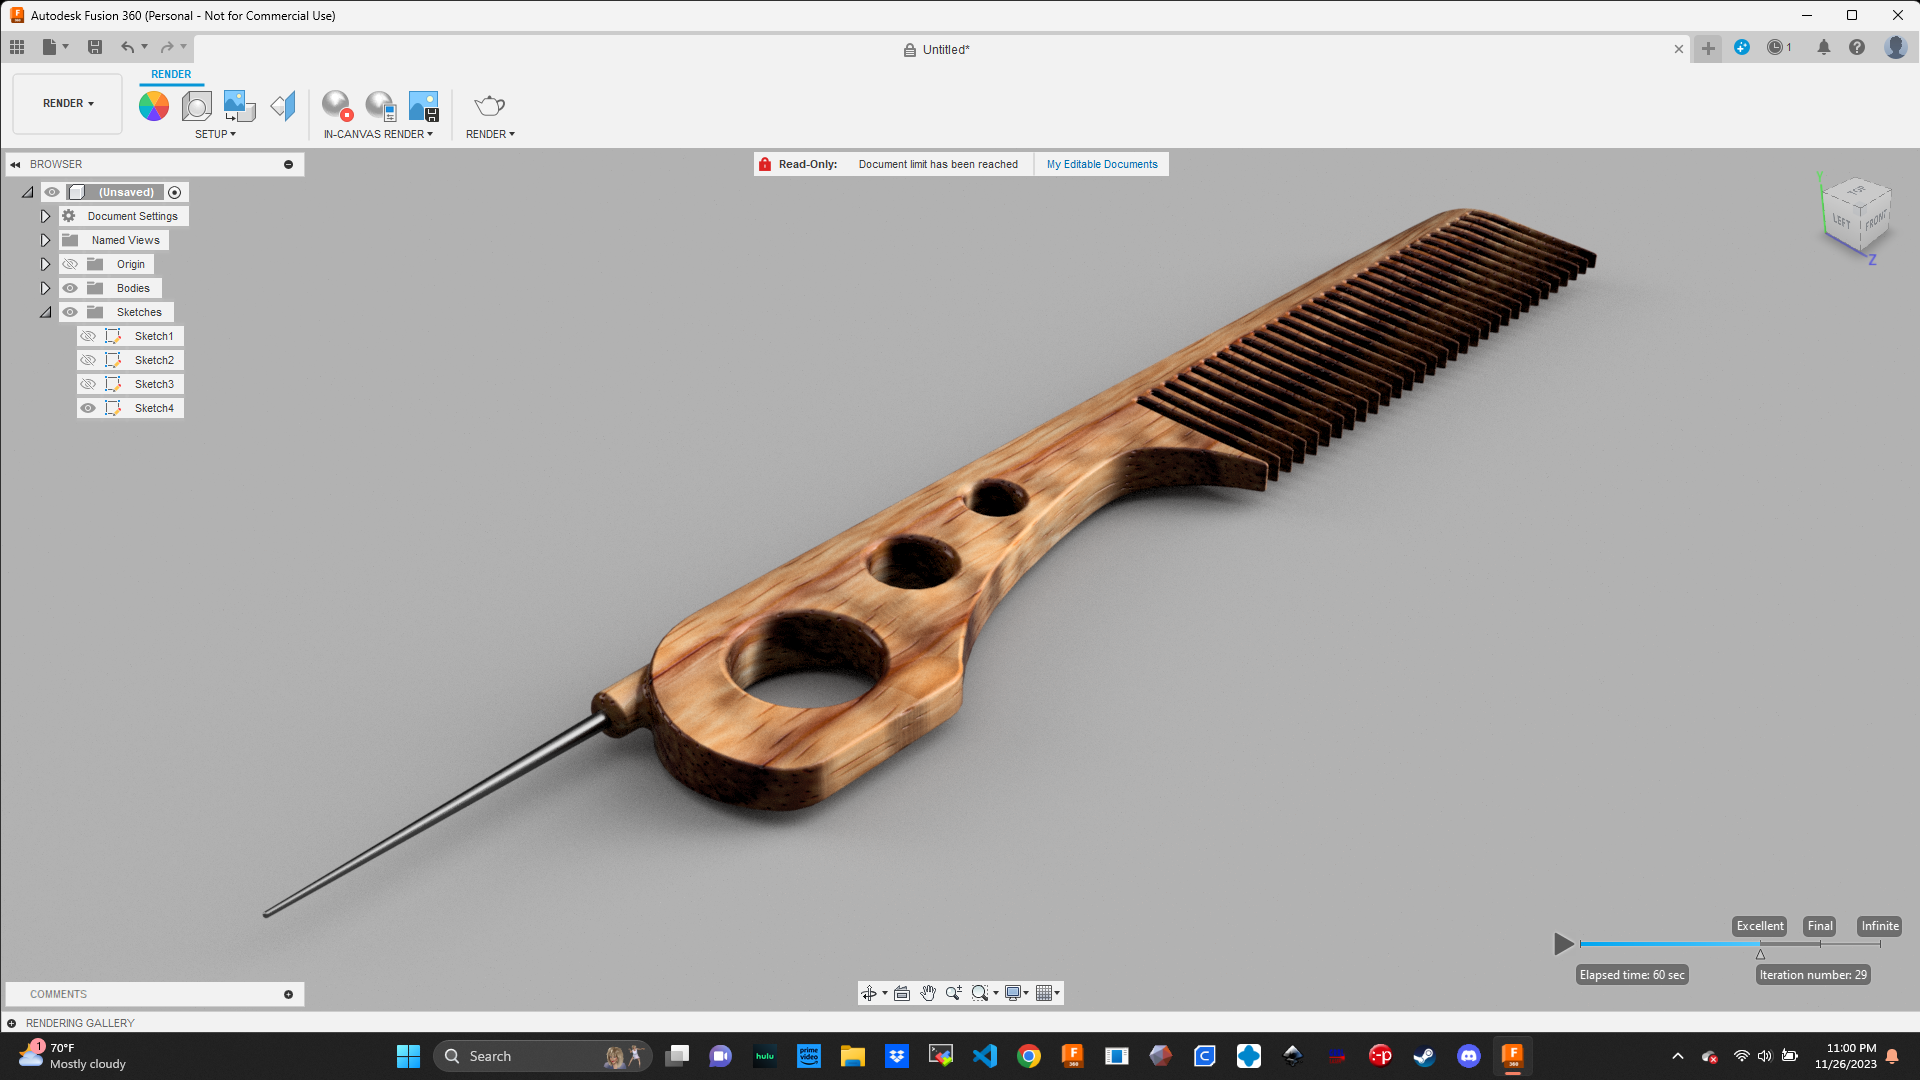Click the Windows taskbar Search box
Viewport: 1920px width, 1080px height.
coord(543,1056)
